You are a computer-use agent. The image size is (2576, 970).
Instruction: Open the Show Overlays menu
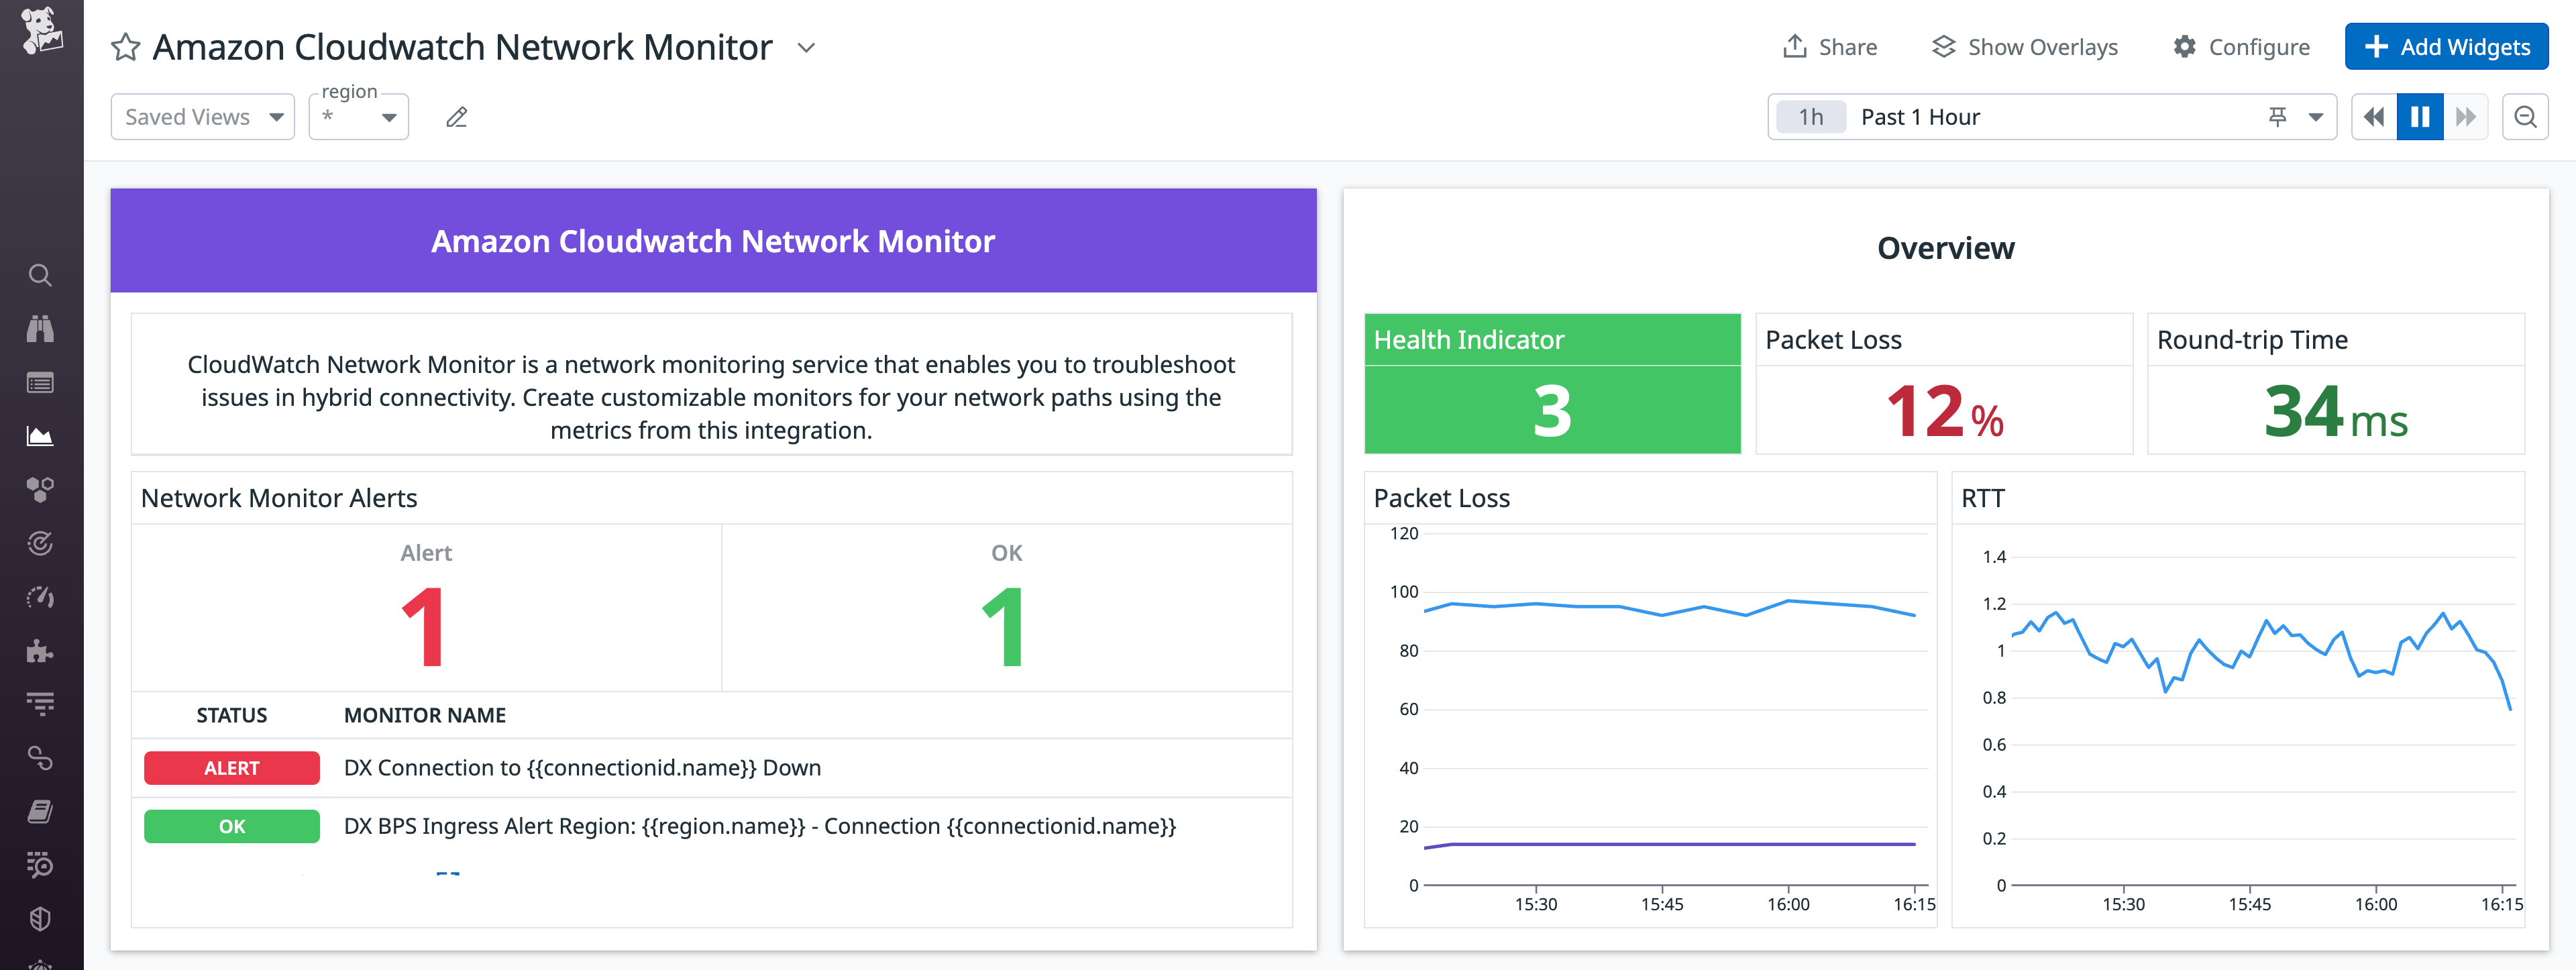(x=2024, y=46)
